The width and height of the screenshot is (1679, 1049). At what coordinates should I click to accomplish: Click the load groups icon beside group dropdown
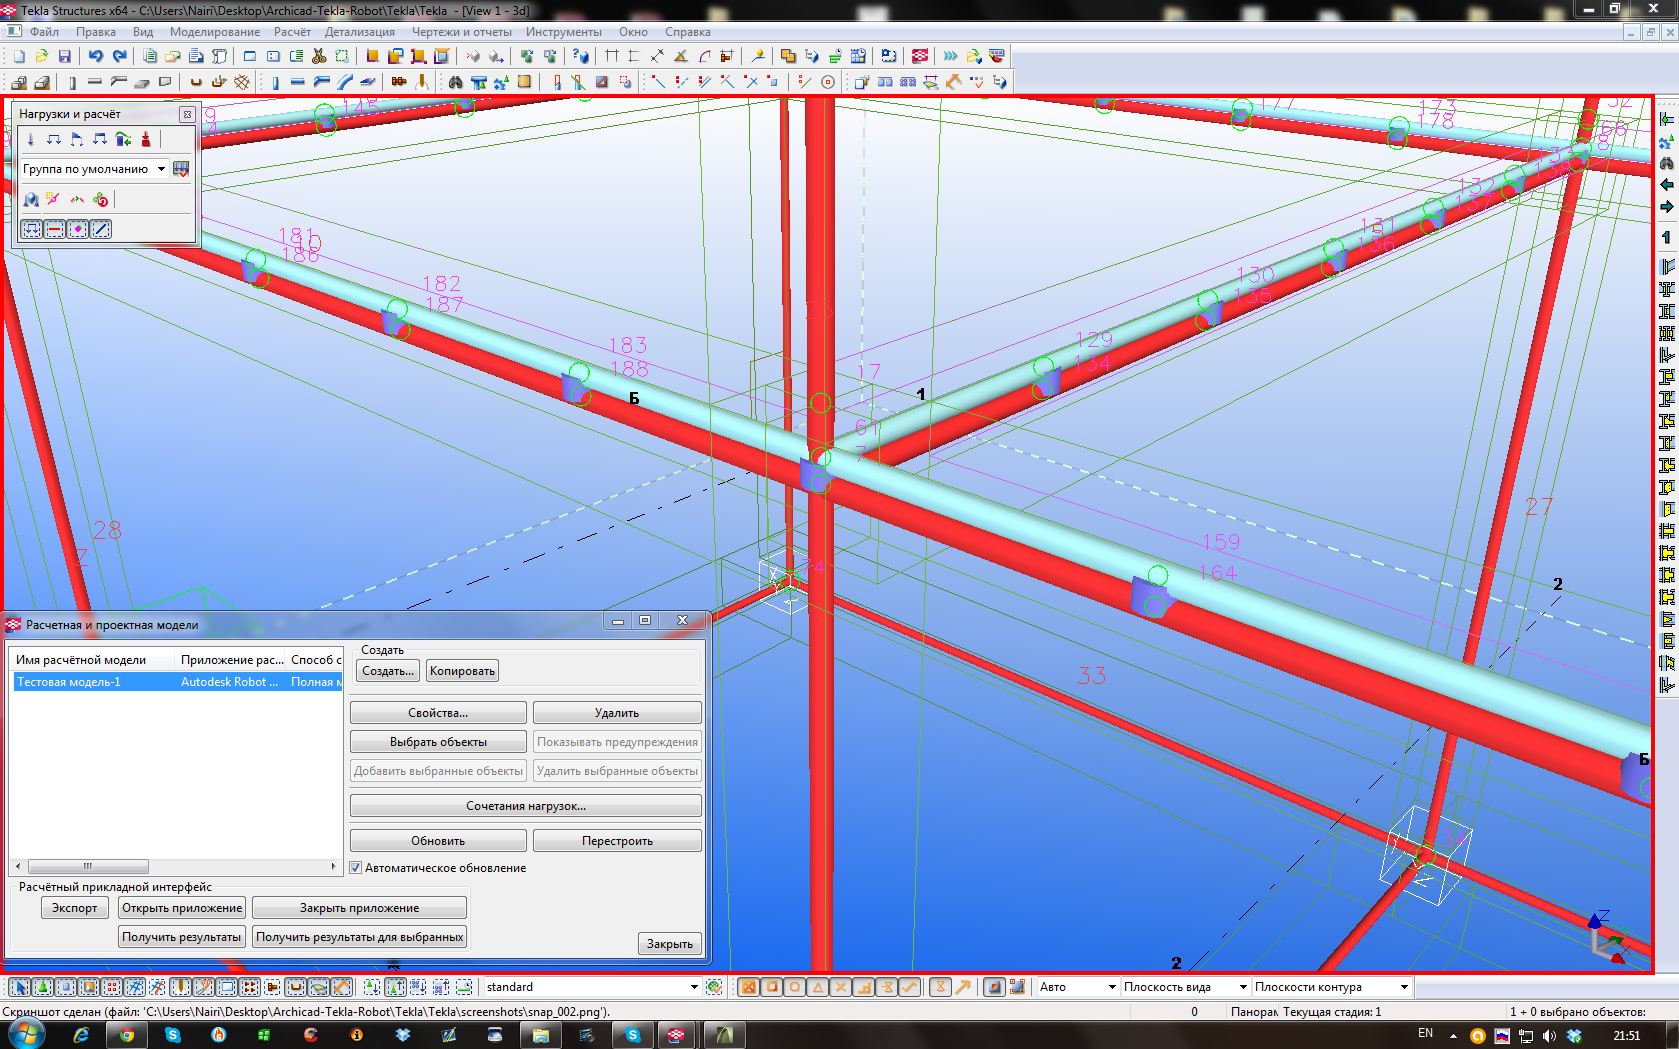coord(181,169)
